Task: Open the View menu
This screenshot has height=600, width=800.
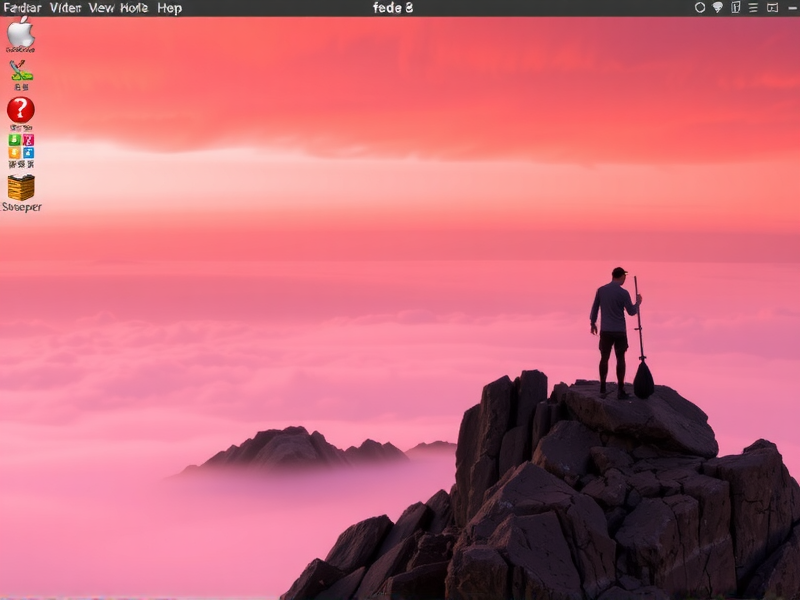Action: (103, 7)
